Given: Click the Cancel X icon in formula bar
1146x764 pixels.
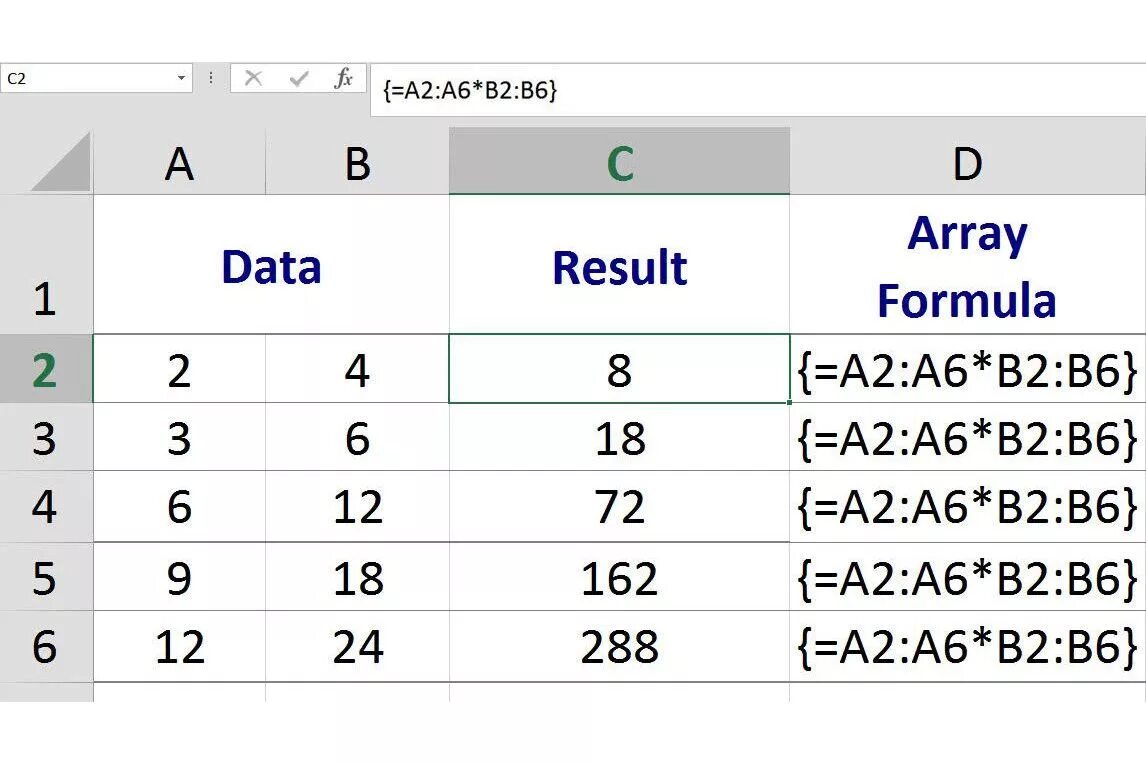Looking at the screenshot, I should 253,79.
